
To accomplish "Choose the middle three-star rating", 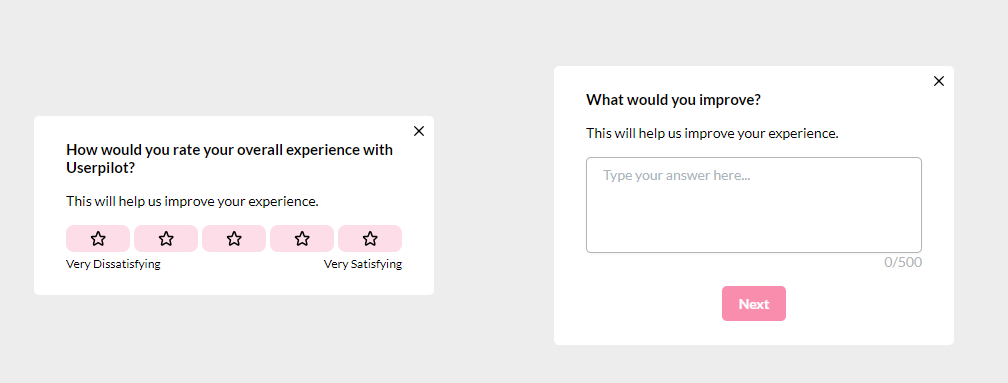I will [234, 238].
